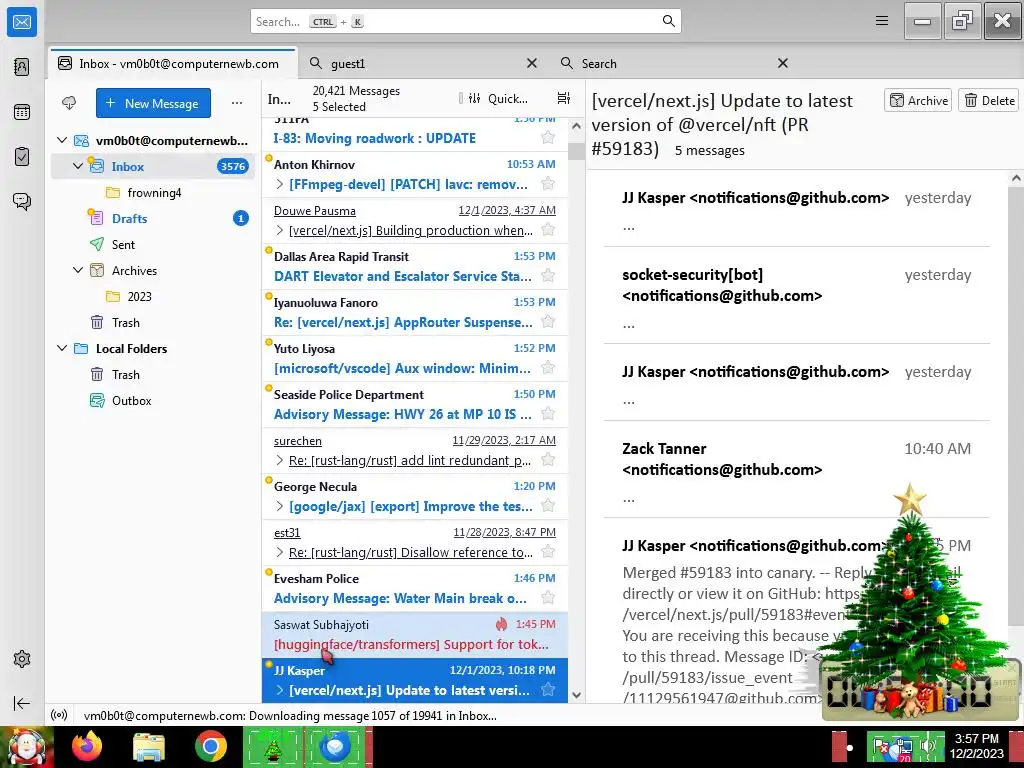
Task: Click the message list scrollbar up arrow
Action: point(576,126)
